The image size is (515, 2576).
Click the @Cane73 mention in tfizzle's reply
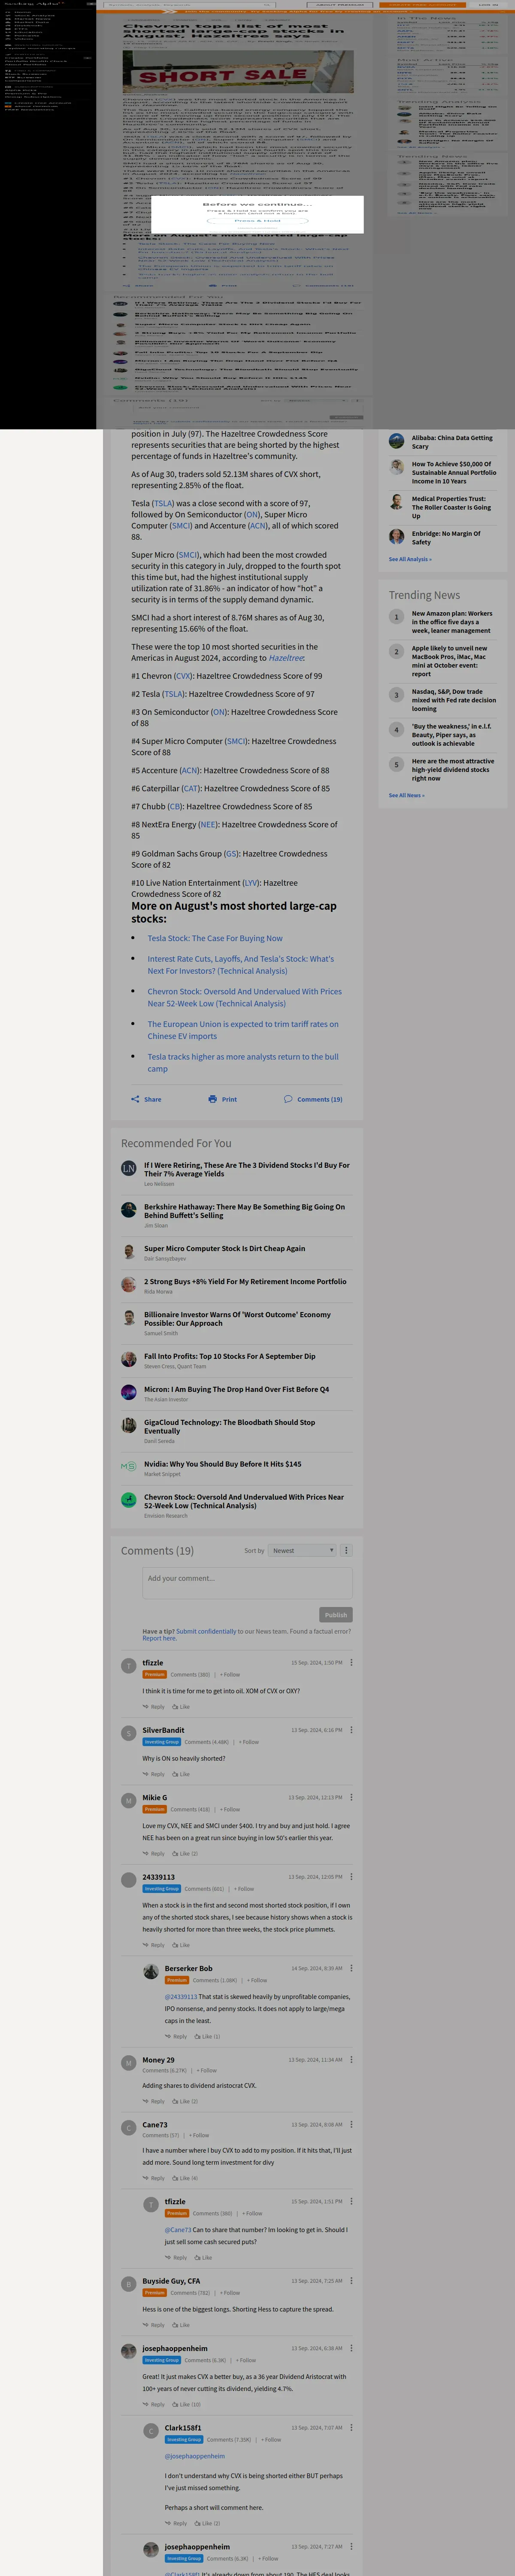coord(178,2229)
